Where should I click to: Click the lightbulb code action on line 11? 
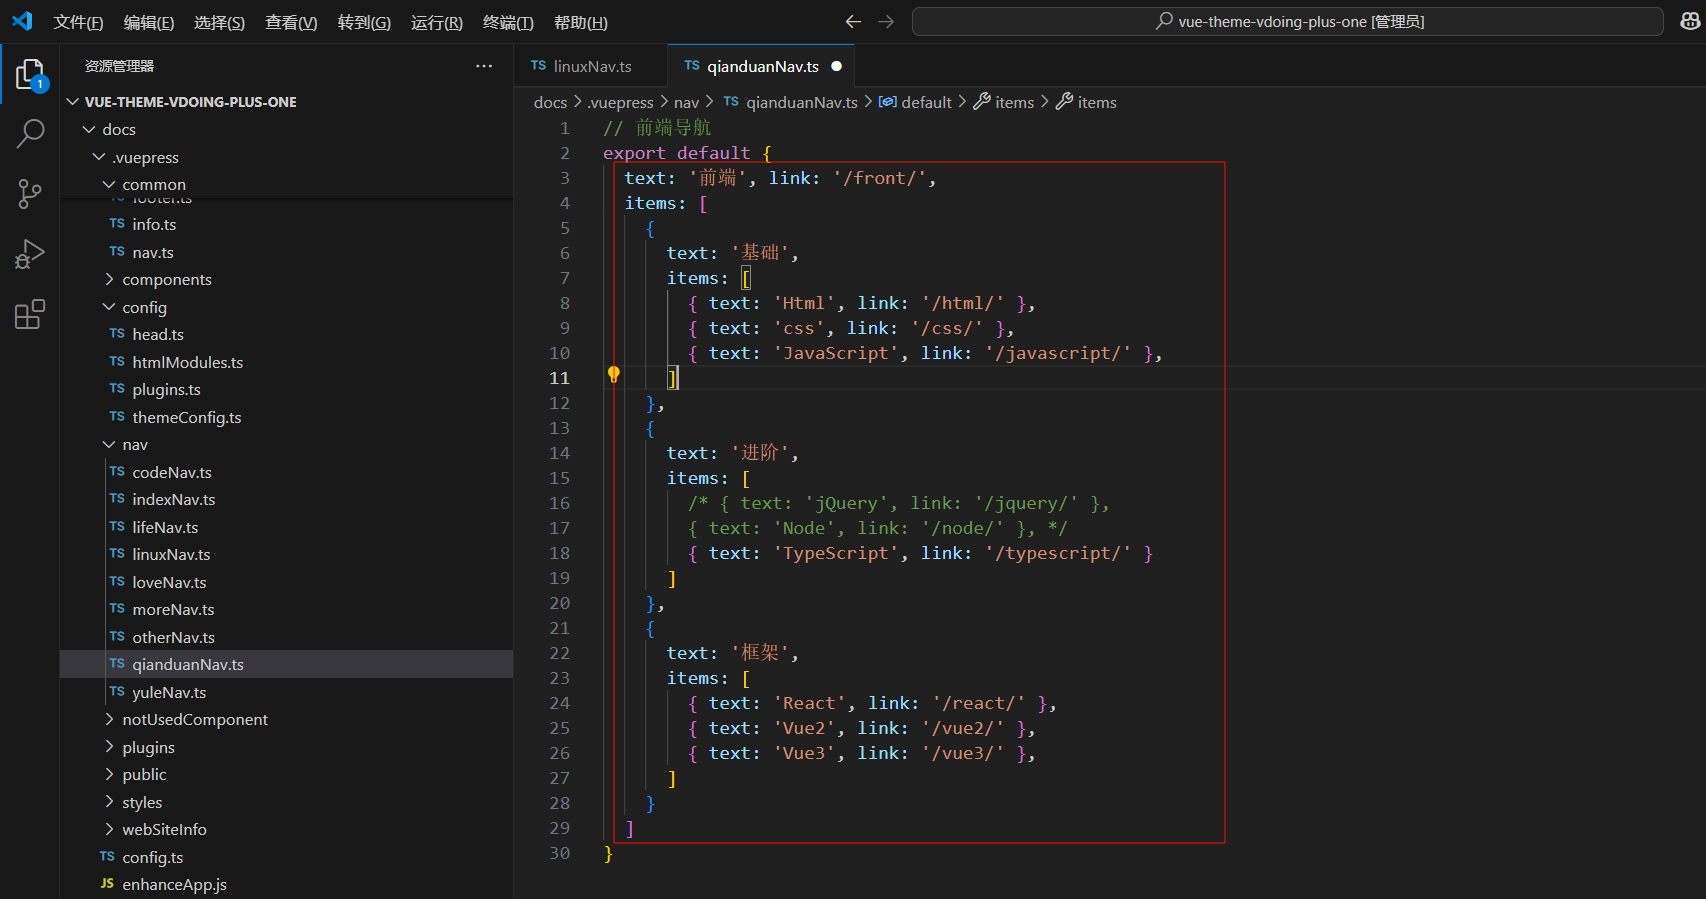tap(614, 375)
